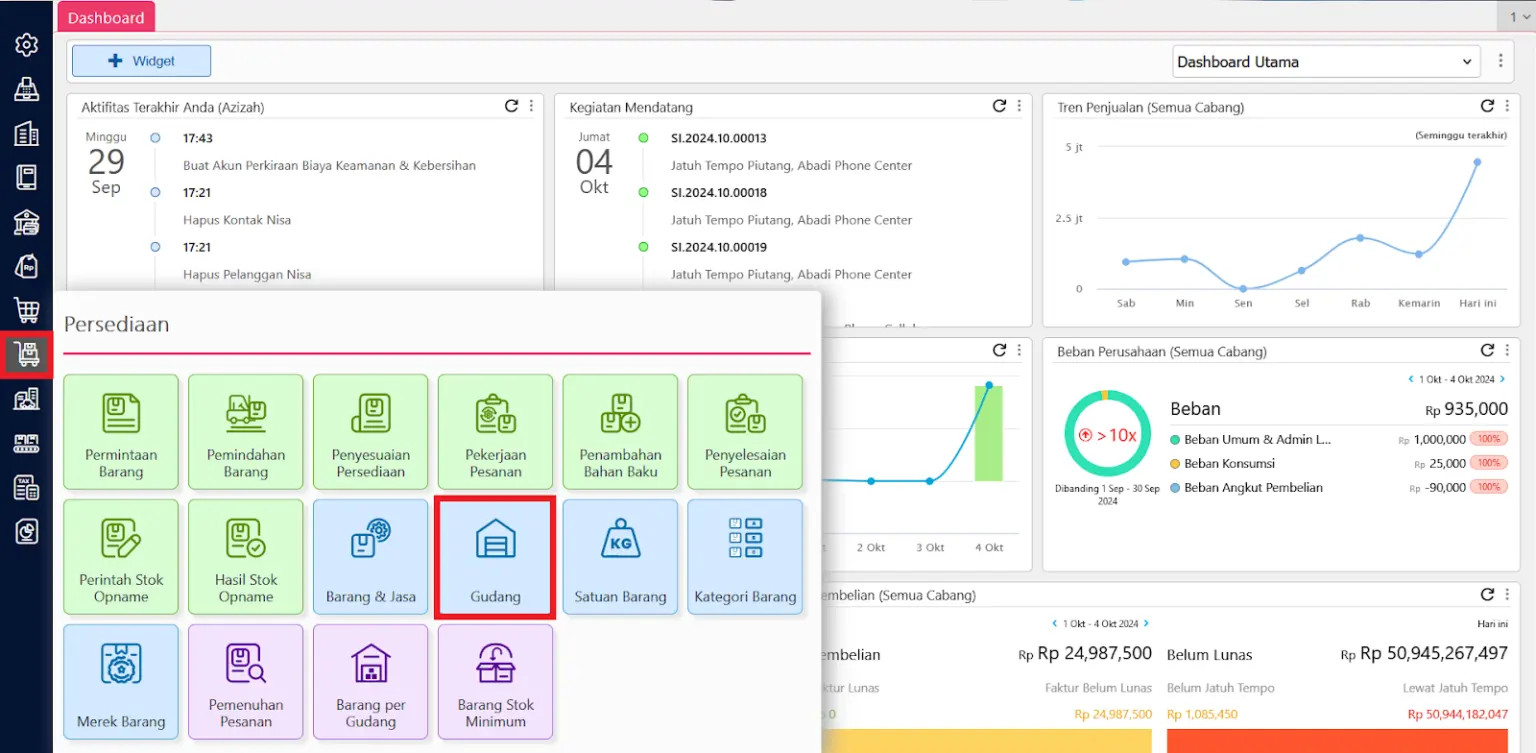The height and width of the screenshot is (753, 1536).
Task: Expand the Dashboard Utama dropdown
Action: pyautogui.click(x=1326, y=62)
